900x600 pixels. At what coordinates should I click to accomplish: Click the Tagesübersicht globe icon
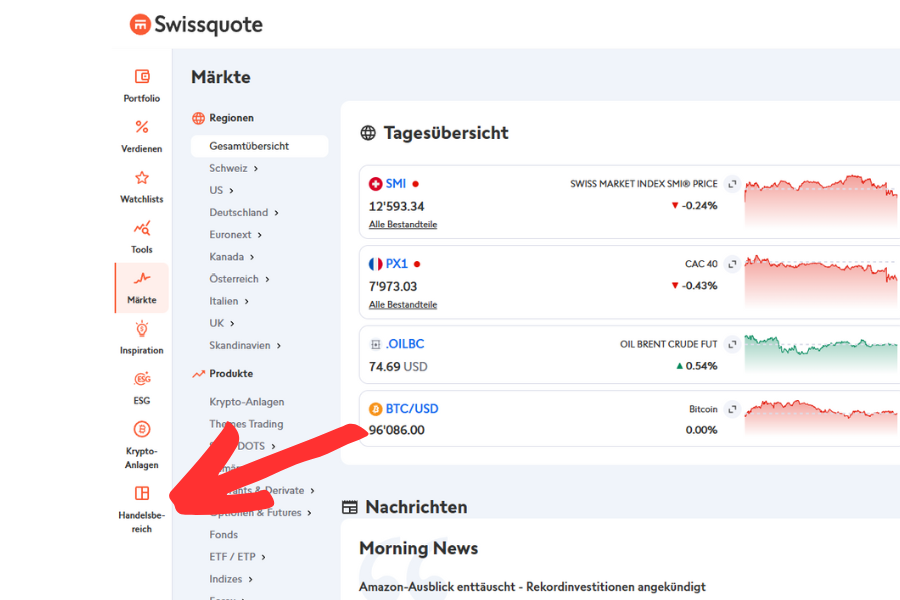pyautogui.click(x=368, y=133)
